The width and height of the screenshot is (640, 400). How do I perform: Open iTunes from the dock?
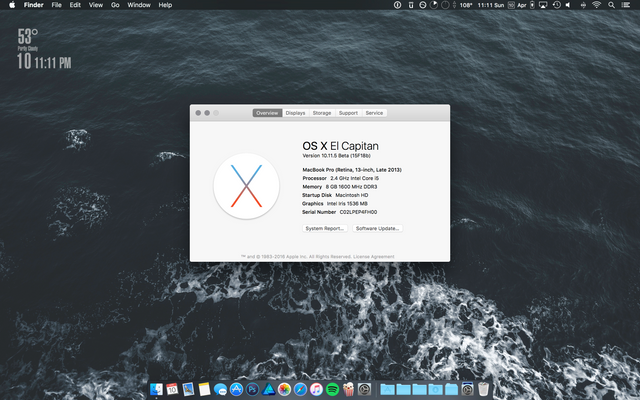pos(315,388)
